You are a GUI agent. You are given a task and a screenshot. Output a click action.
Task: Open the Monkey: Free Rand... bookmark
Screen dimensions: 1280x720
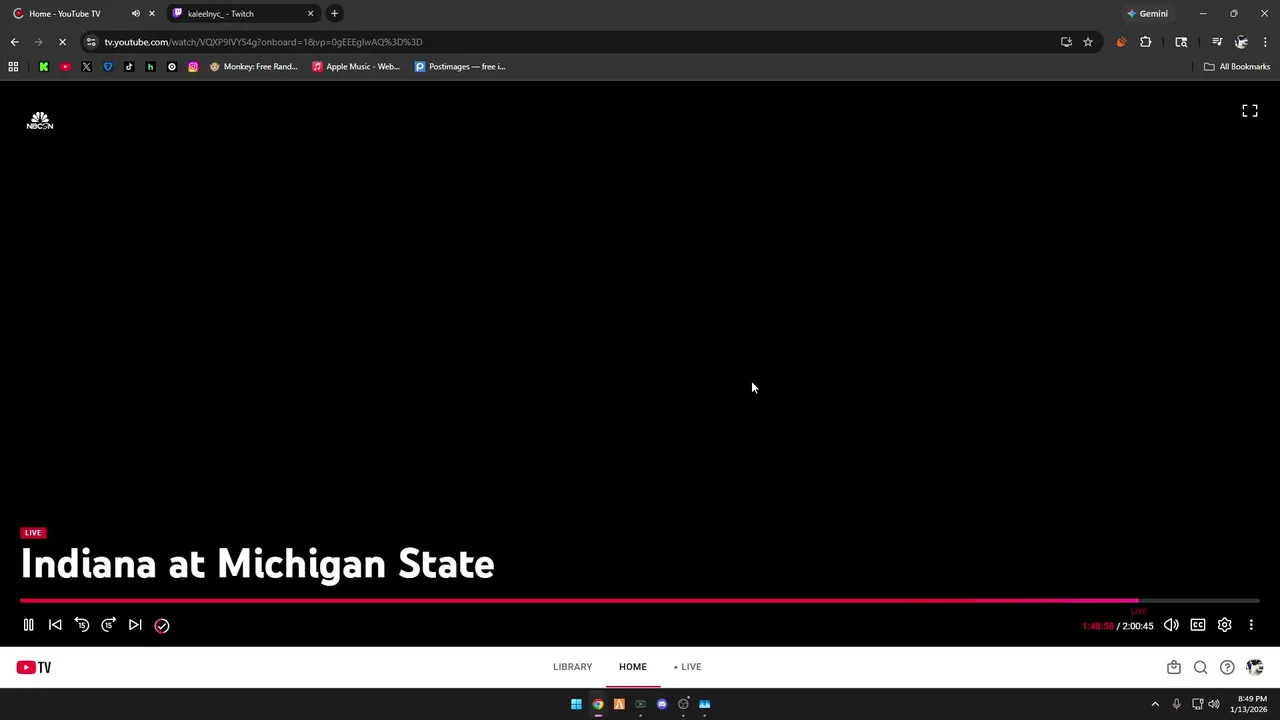253,67
